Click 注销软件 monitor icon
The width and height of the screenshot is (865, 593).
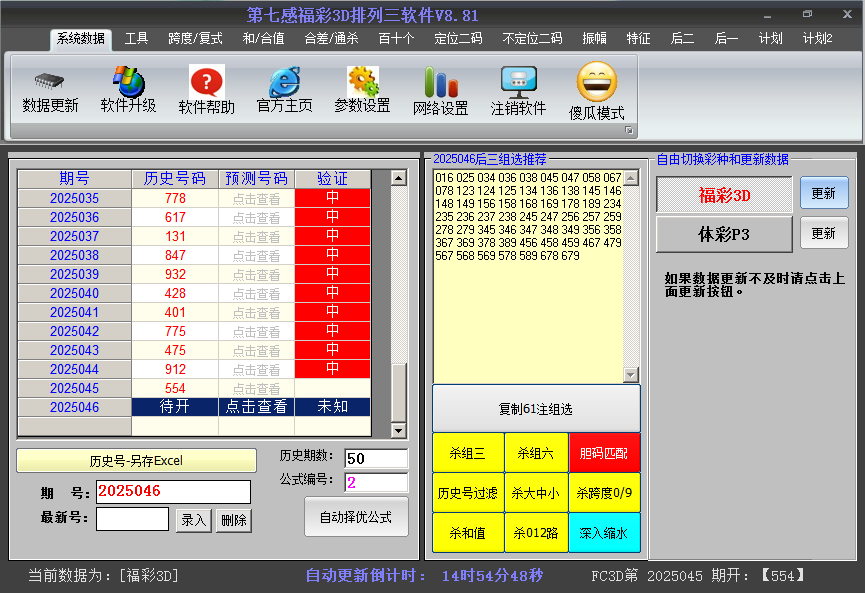click(519, 82)
